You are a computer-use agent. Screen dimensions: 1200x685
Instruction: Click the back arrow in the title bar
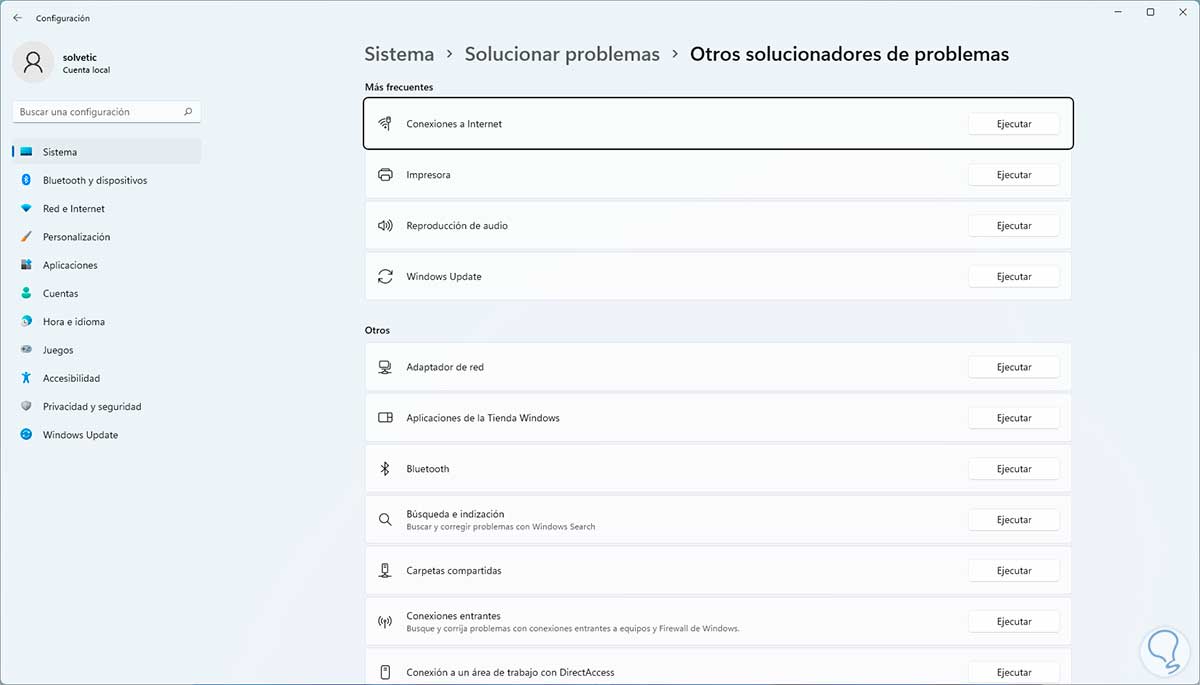tap(17, 18)
